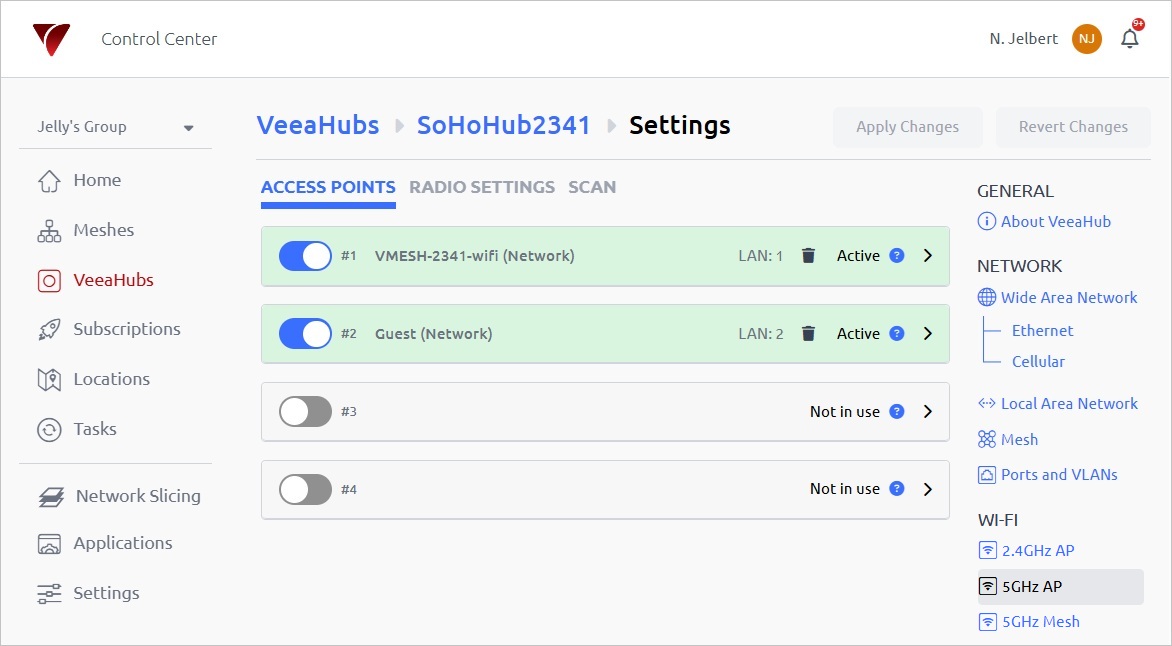Viewport: 1172px width, 646px height.
Task: Expand access point #3 chevron
Action: (x=928, y=411)
